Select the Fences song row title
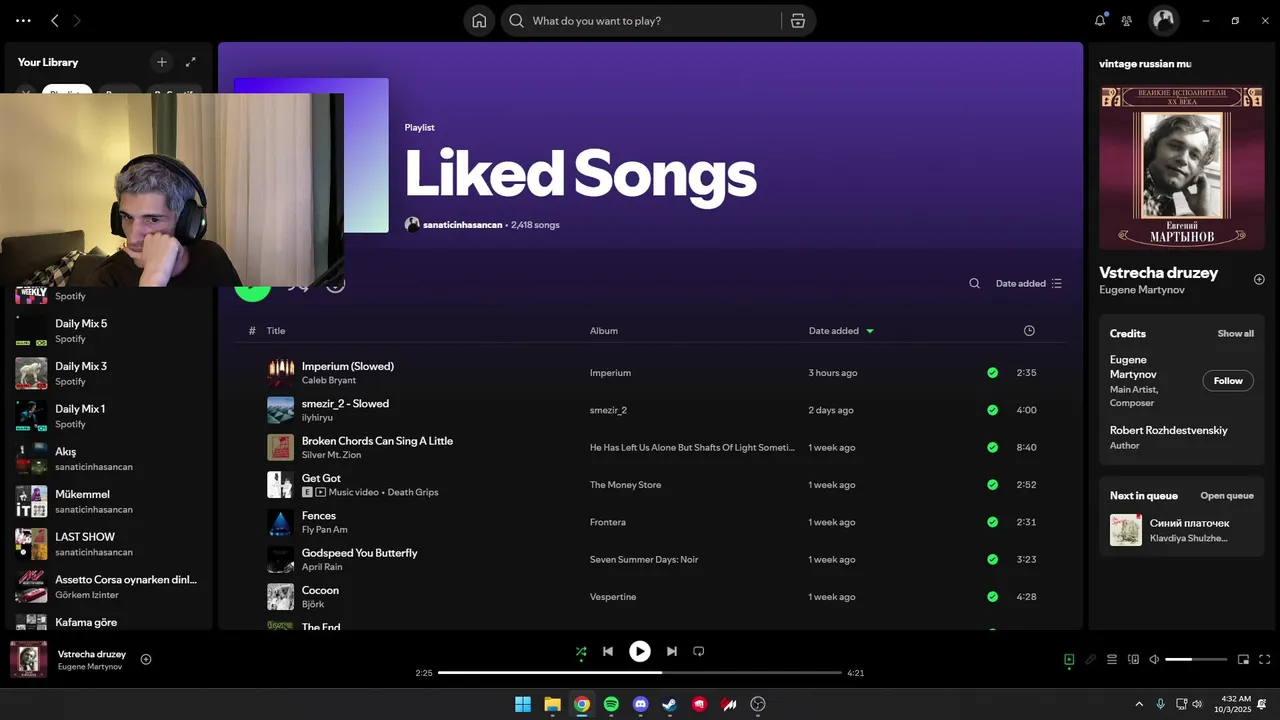 tap(319, 516)
